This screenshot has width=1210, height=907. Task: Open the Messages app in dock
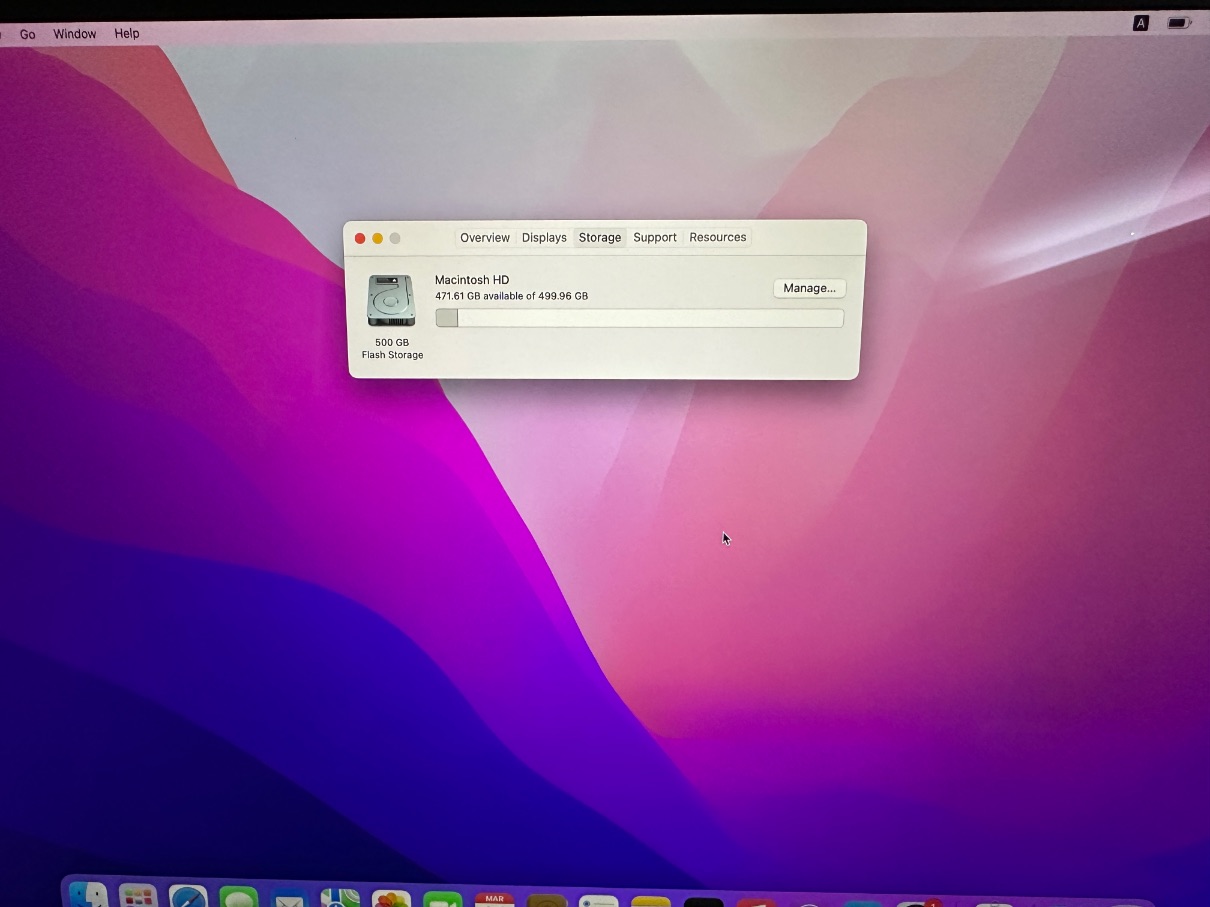click(239, 899)
